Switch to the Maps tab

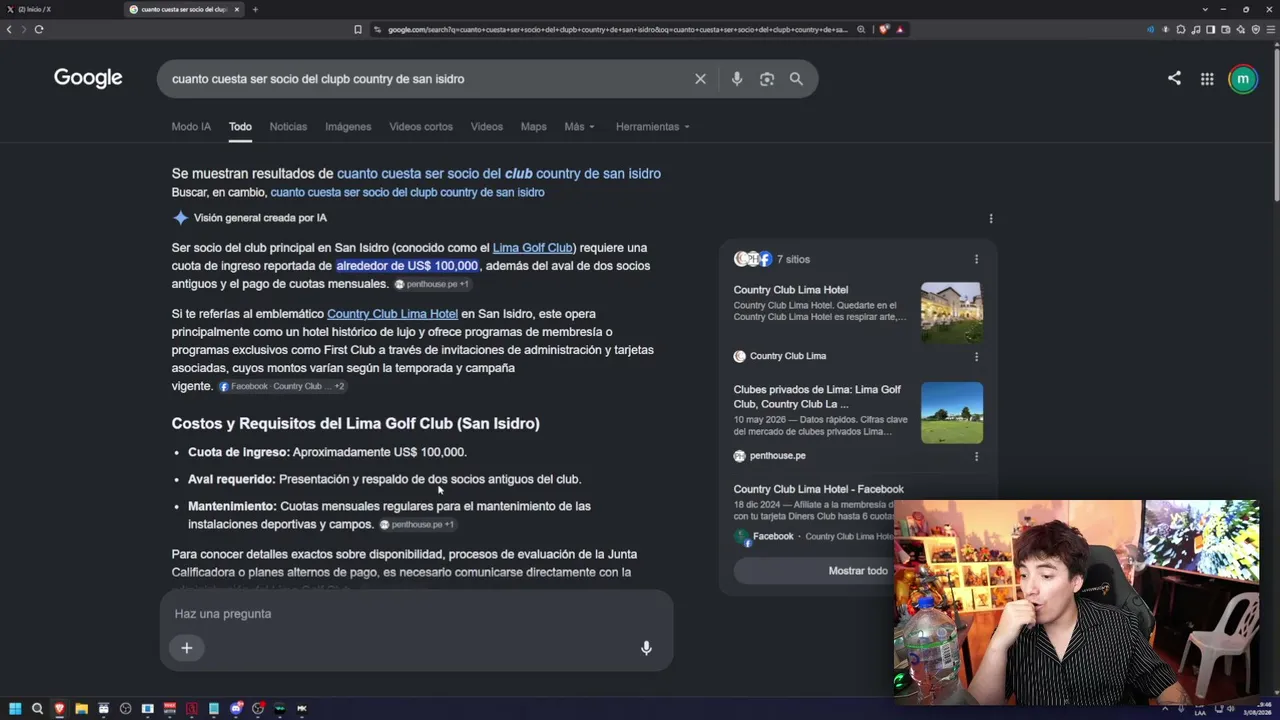click(534, 127)
